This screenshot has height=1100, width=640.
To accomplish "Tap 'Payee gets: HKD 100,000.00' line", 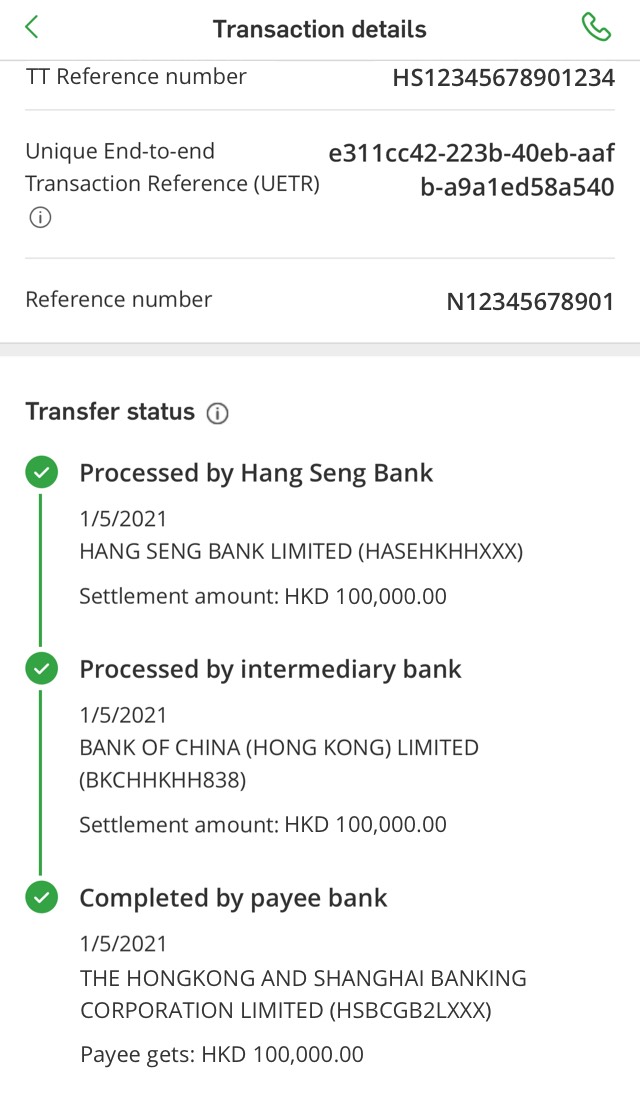I will pos(222,1054).
